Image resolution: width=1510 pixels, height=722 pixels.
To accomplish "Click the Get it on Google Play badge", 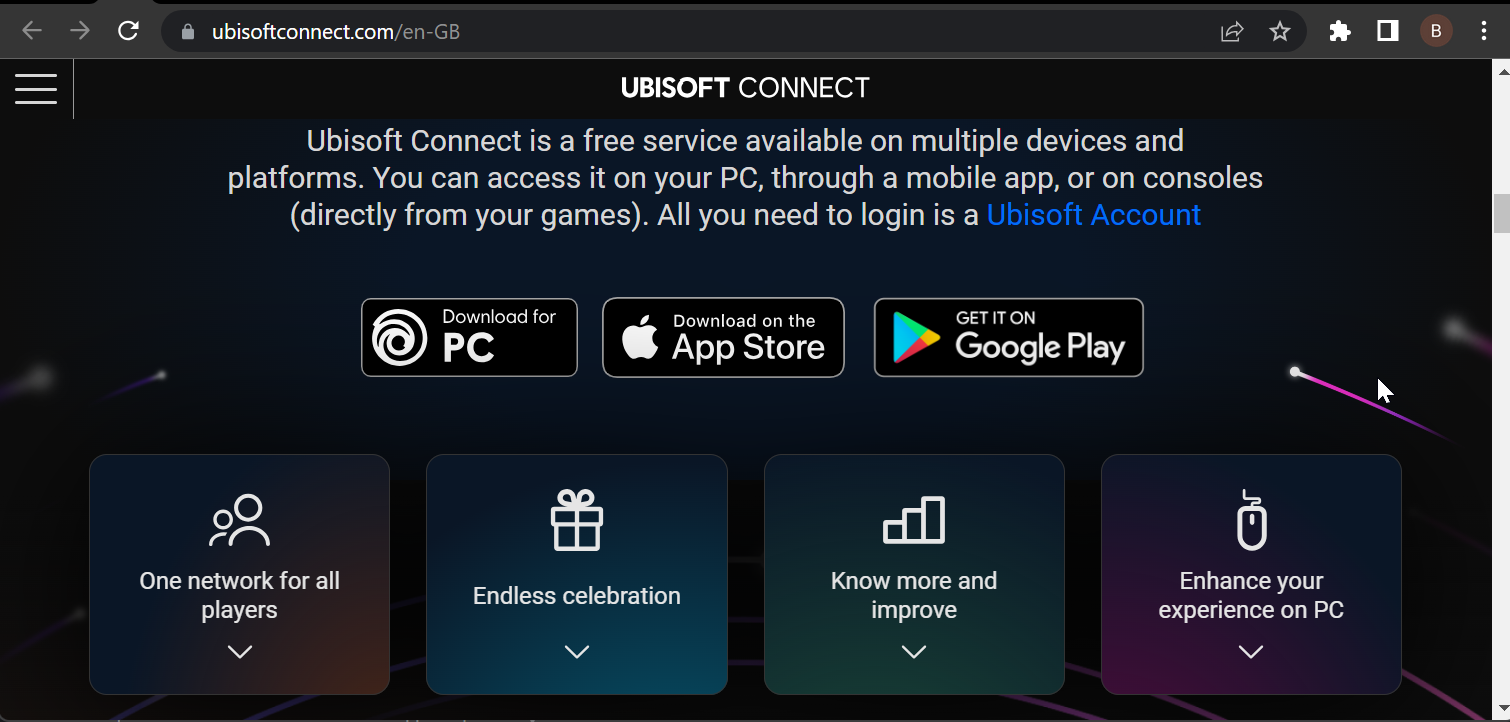I will click(1008, 338).
